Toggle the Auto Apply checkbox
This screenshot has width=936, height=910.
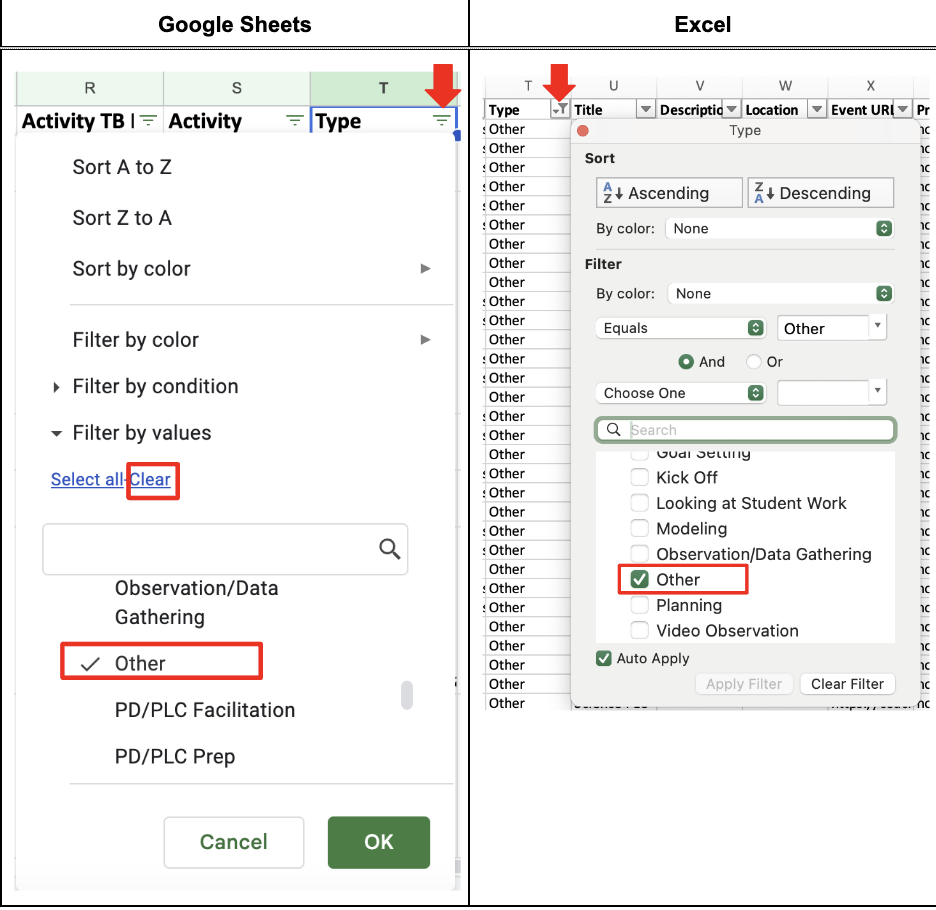click(604, 658)
